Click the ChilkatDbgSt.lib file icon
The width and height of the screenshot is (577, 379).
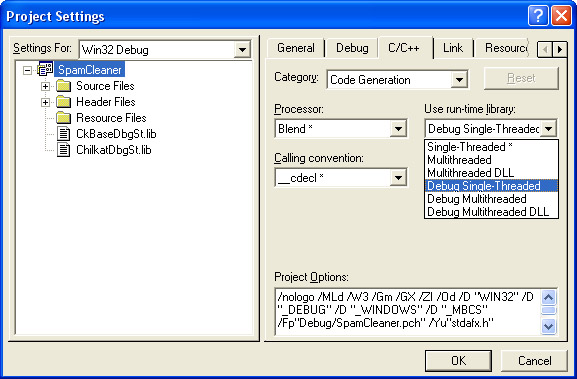click(x=63, y=150)
